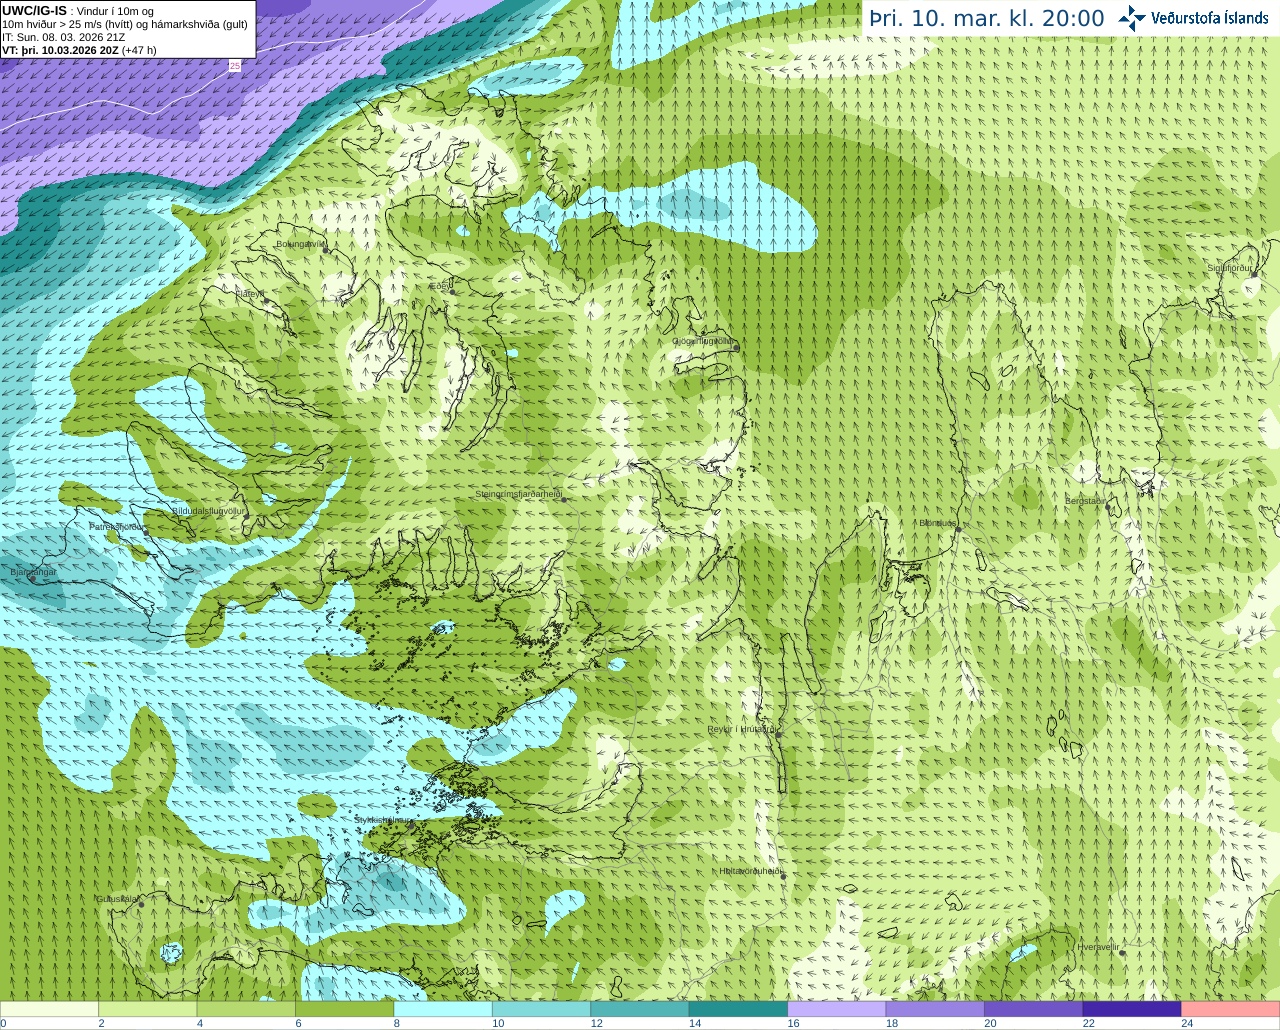Select the 0–2 m/s pale legend swatch
This screenshot has height=1030, width=1280.
pyautogui.click(x=50, y=1009)
